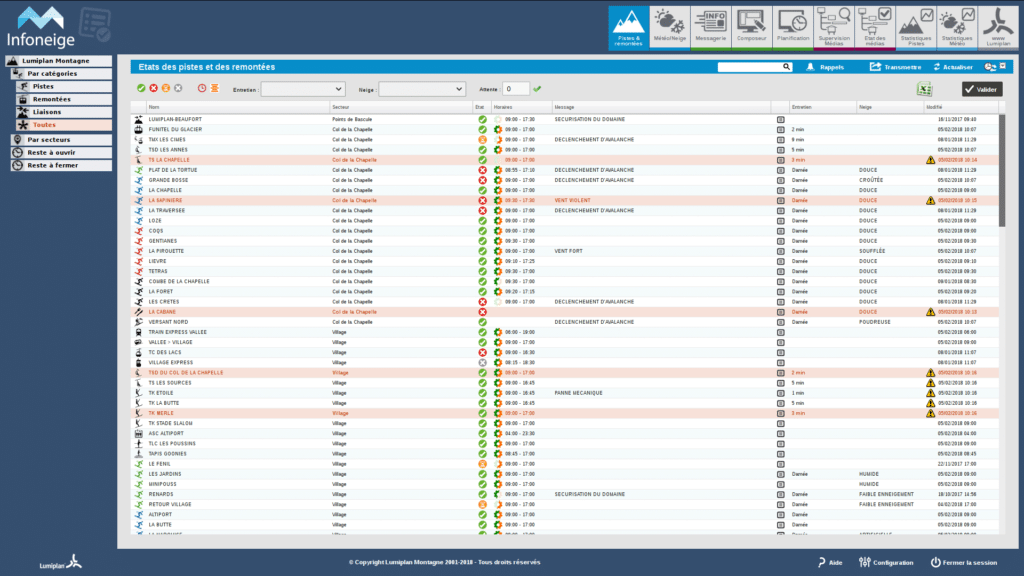Open Statistiques Météo module
Image resolution: width=1024 pixels, height=576 pixels.
pyautogui.click(x=957, y=27)
